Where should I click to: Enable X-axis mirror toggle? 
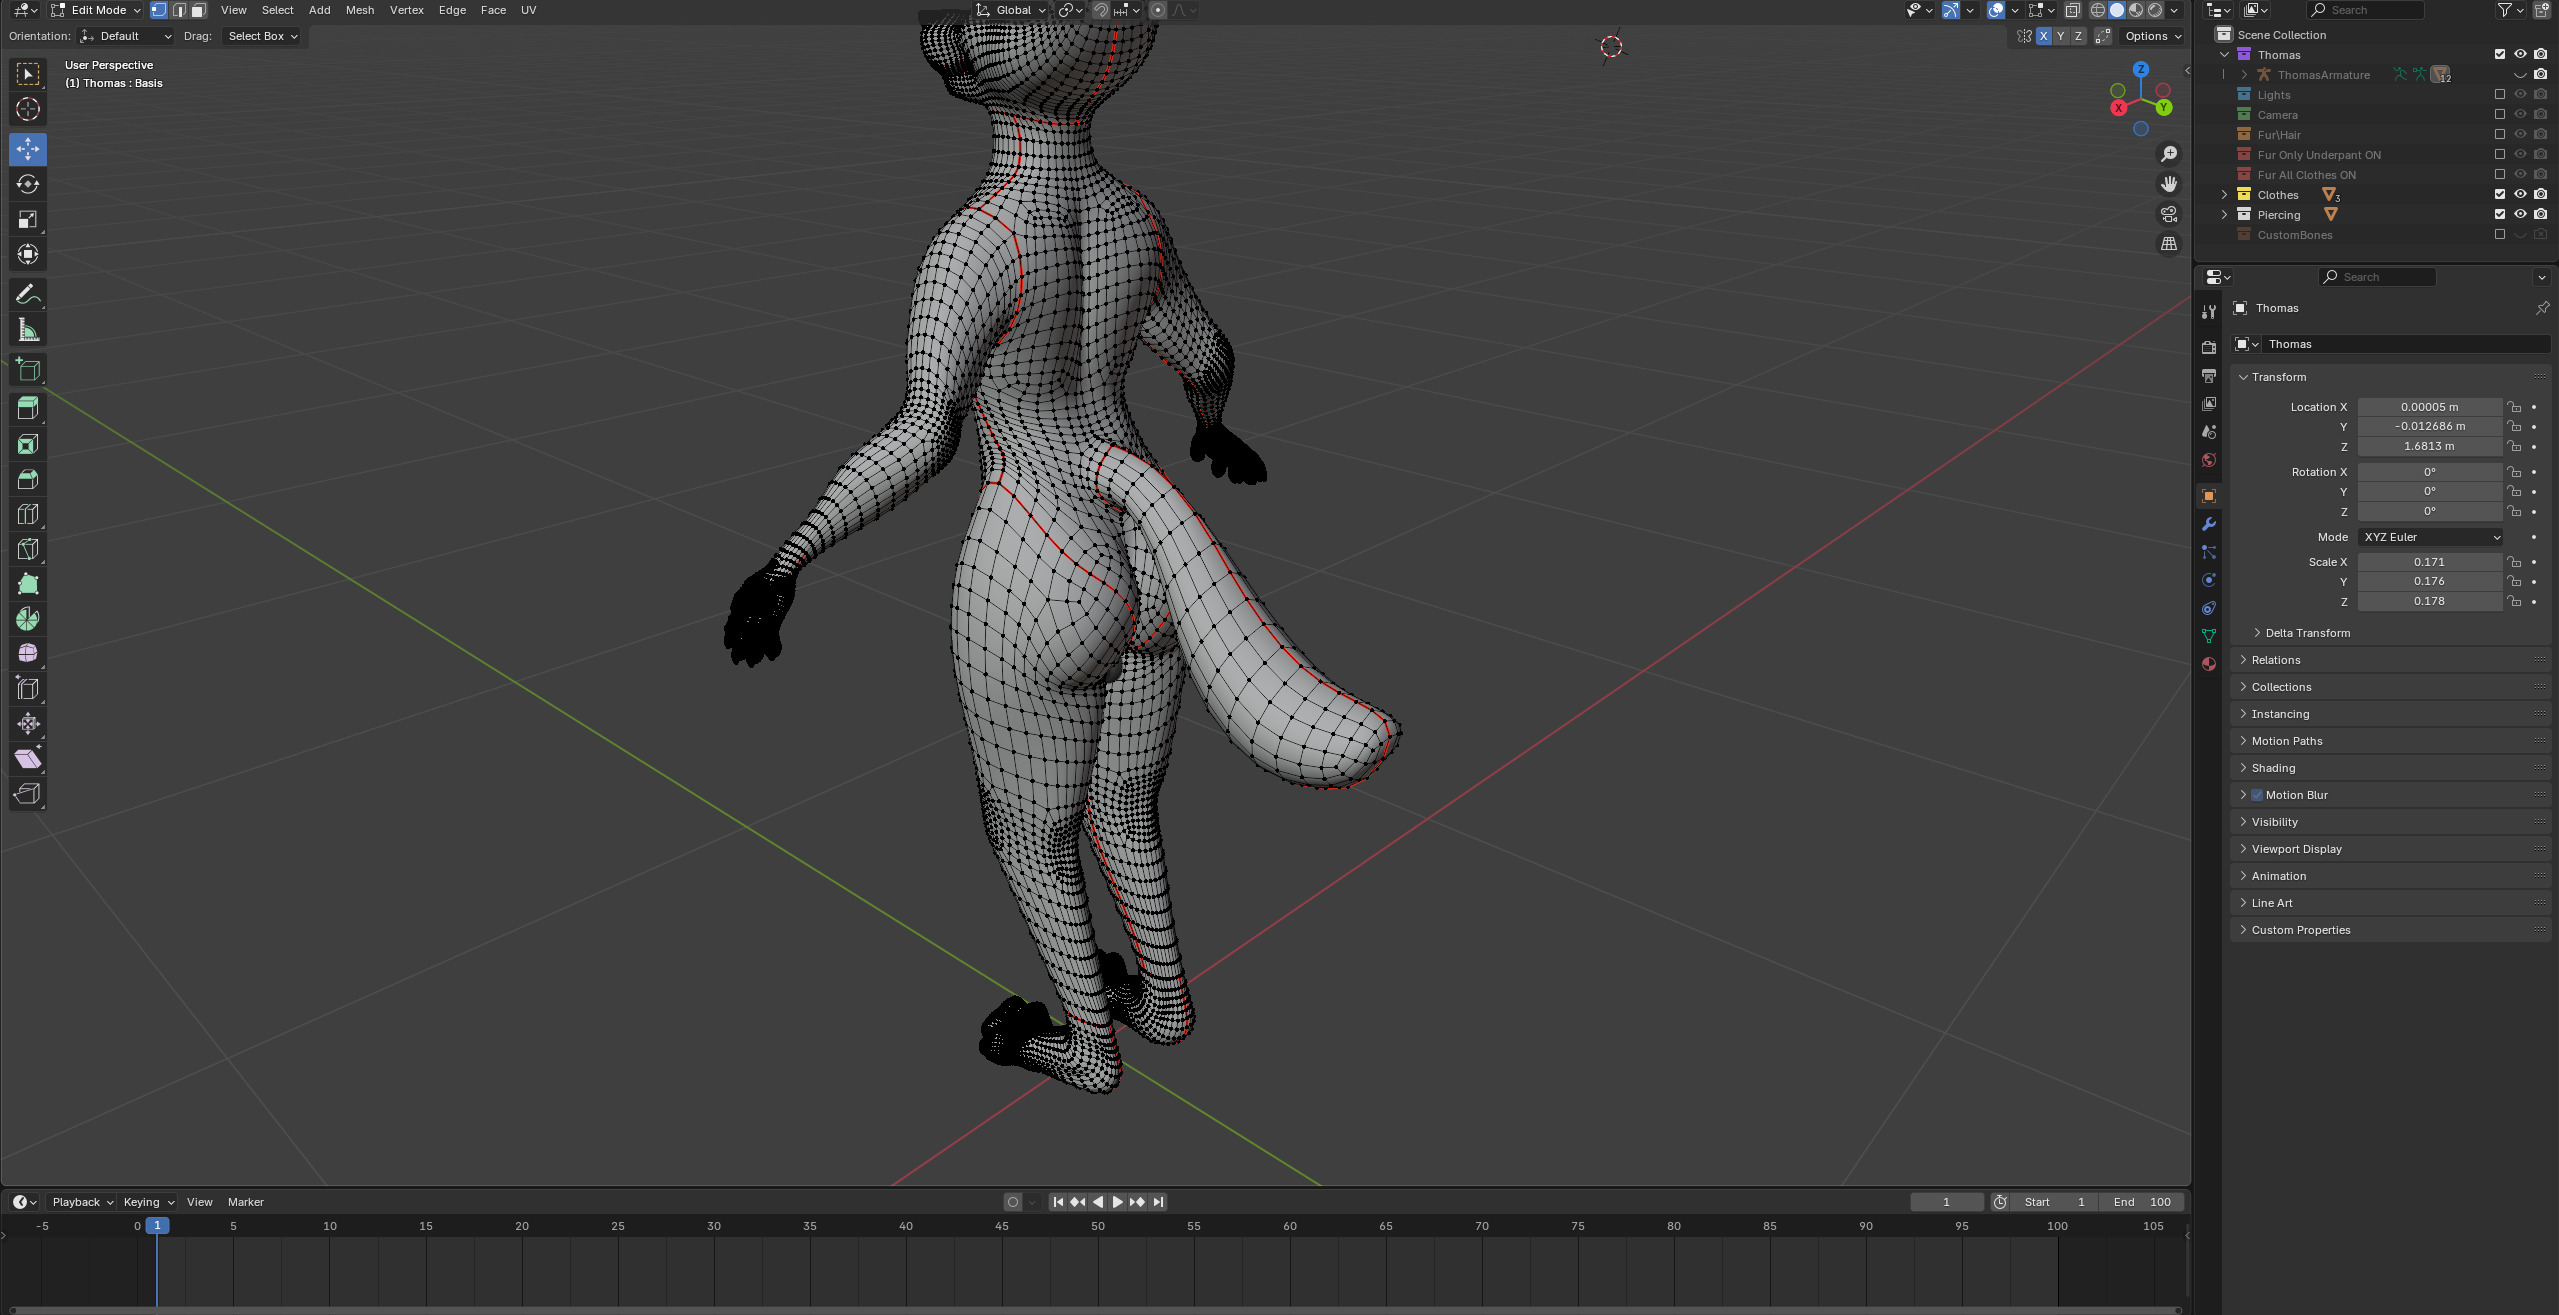(x=2043, y=36)
